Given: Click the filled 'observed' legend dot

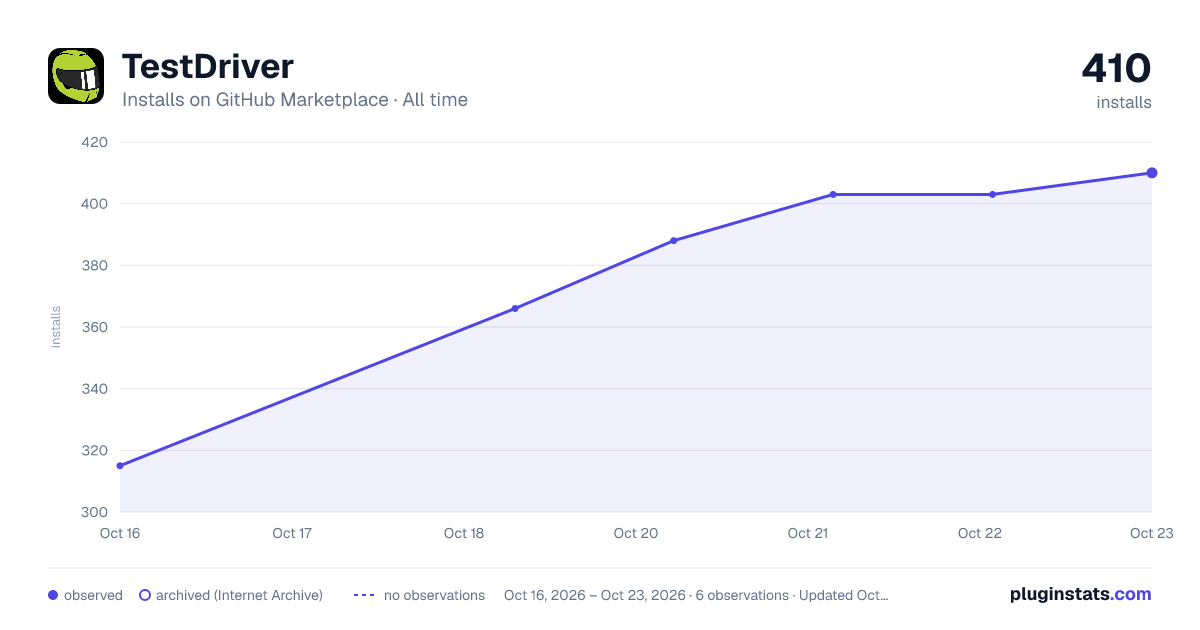Looking at the screenshot, I should click(53, 595).
